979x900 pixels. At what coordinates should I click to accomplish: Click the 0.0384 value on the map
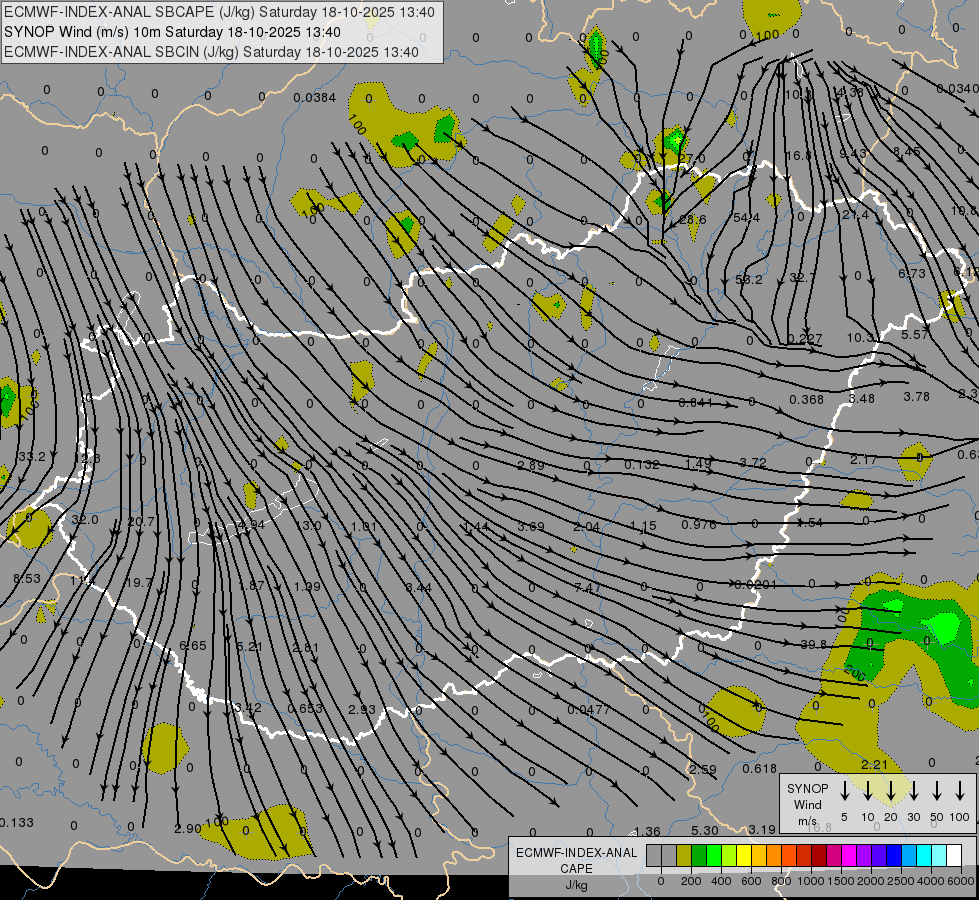pyautogui.click(x=315, y=97)
